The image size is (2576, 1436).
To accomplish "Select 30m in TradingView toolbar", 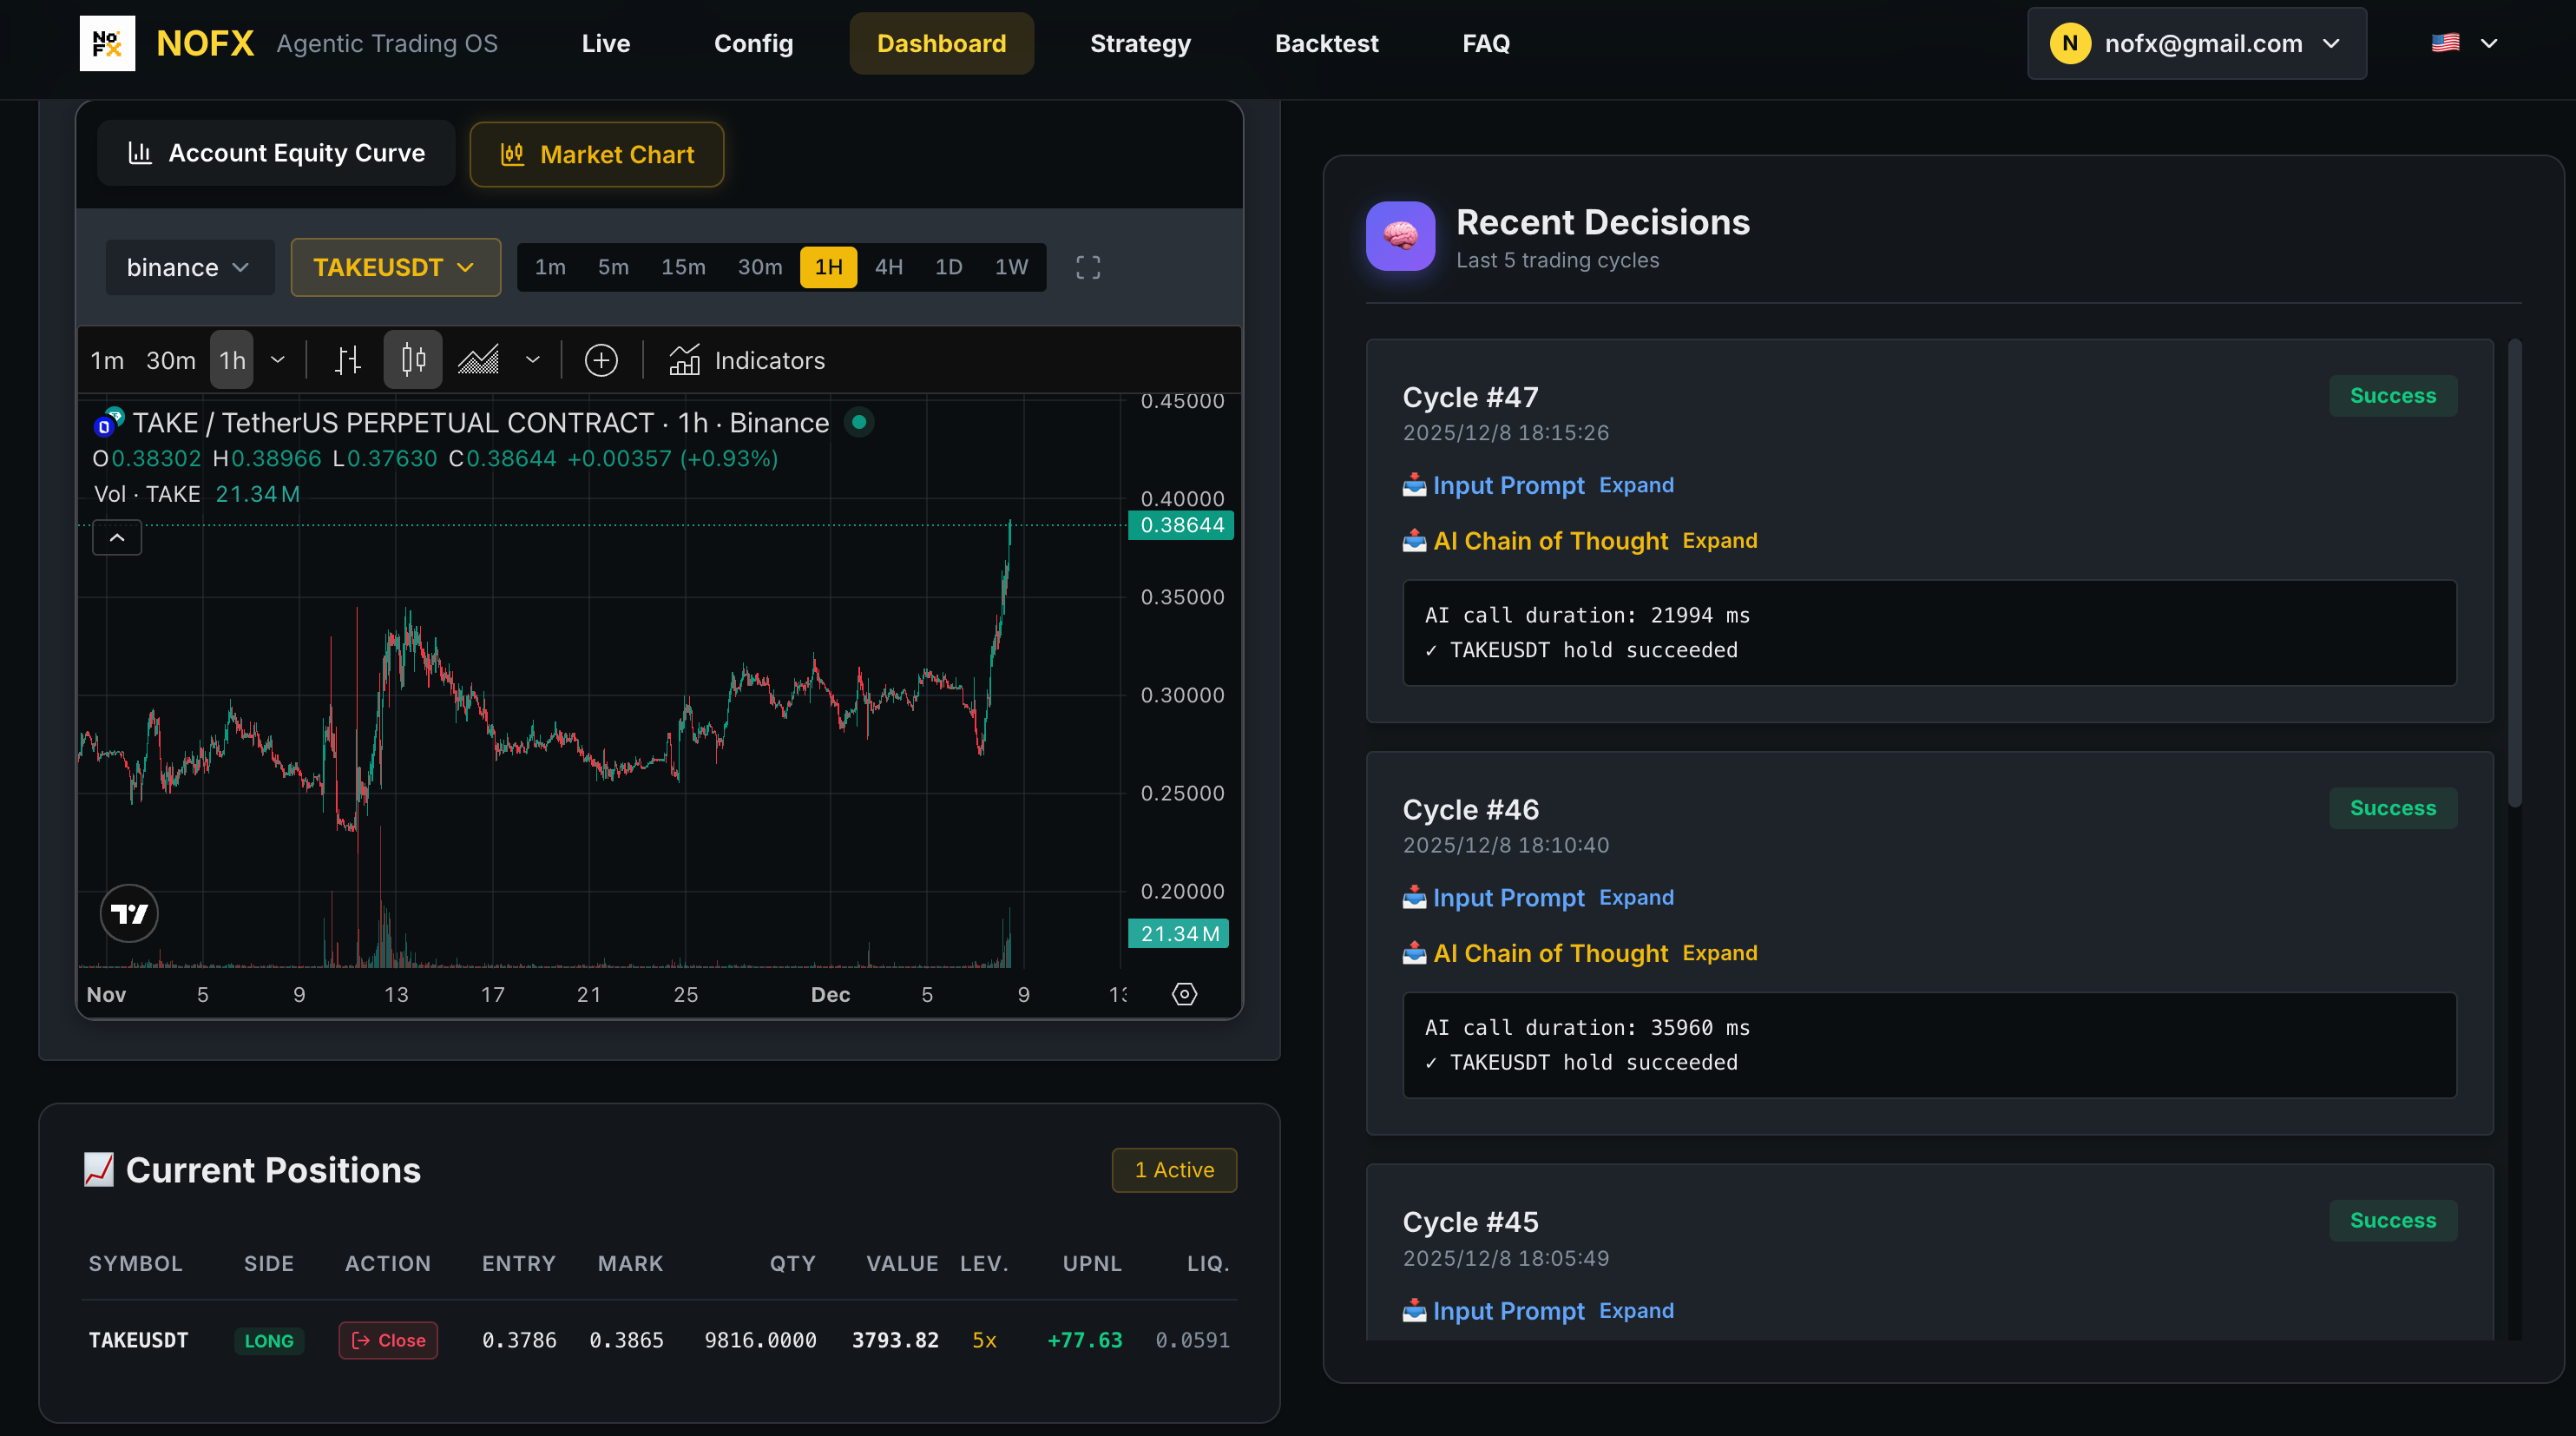I will 171,360.
